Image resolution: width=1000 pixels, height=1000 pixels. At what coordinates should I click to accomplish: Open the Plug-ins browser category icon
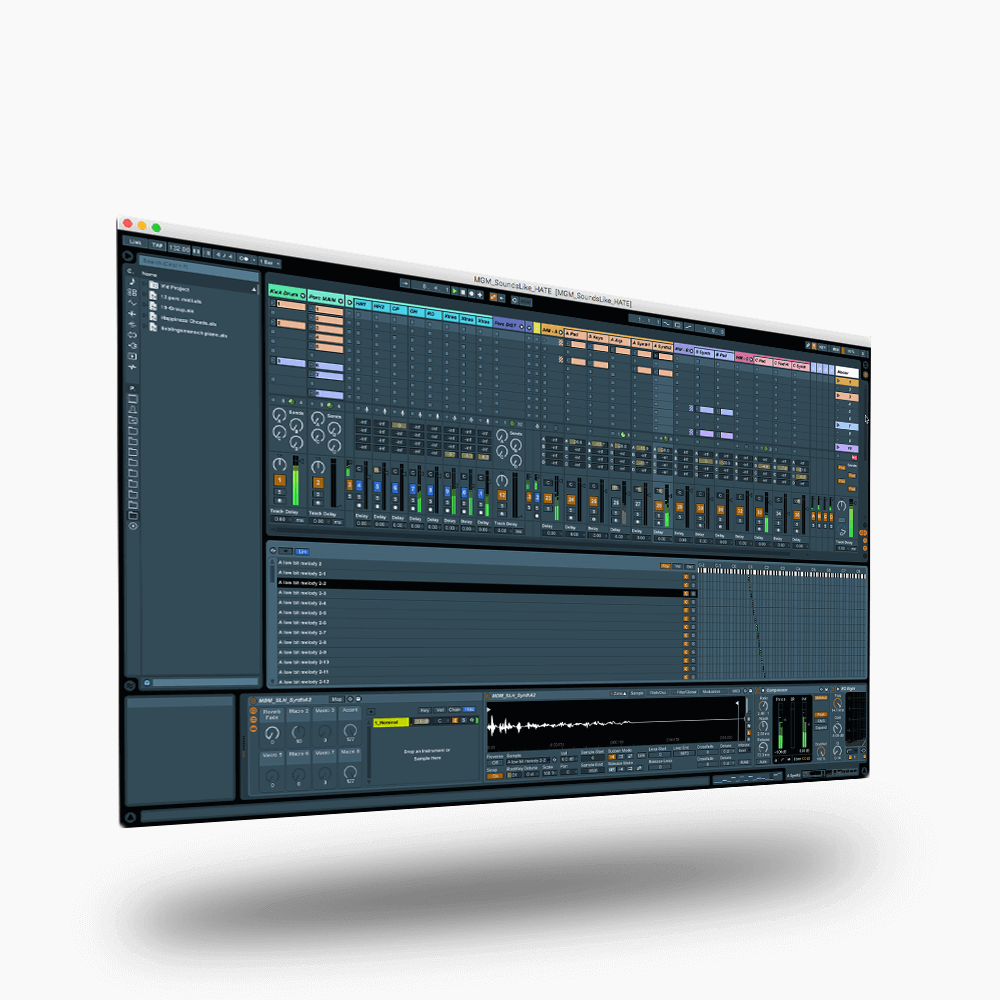point(132,346)
